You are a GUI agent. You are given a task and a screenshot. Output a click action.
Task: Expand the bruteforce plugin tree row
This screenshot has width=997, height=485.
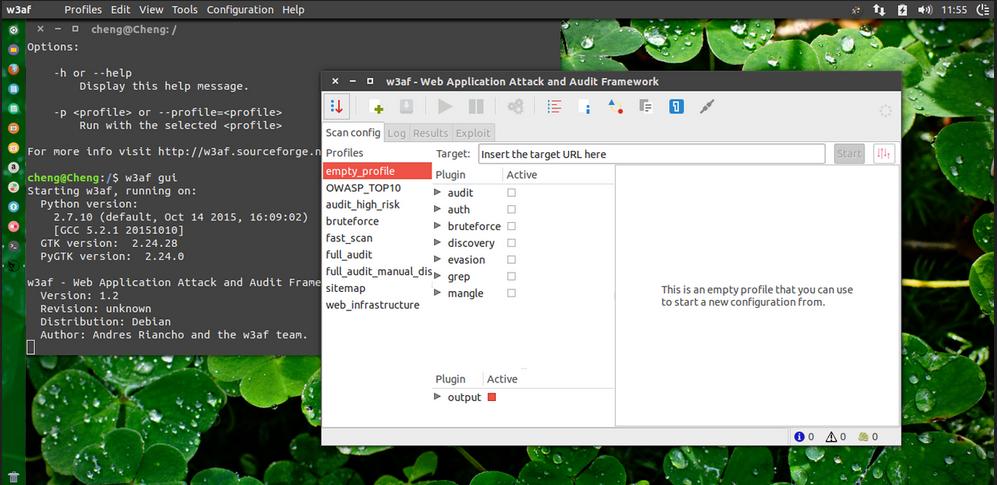tap(437, 226)
